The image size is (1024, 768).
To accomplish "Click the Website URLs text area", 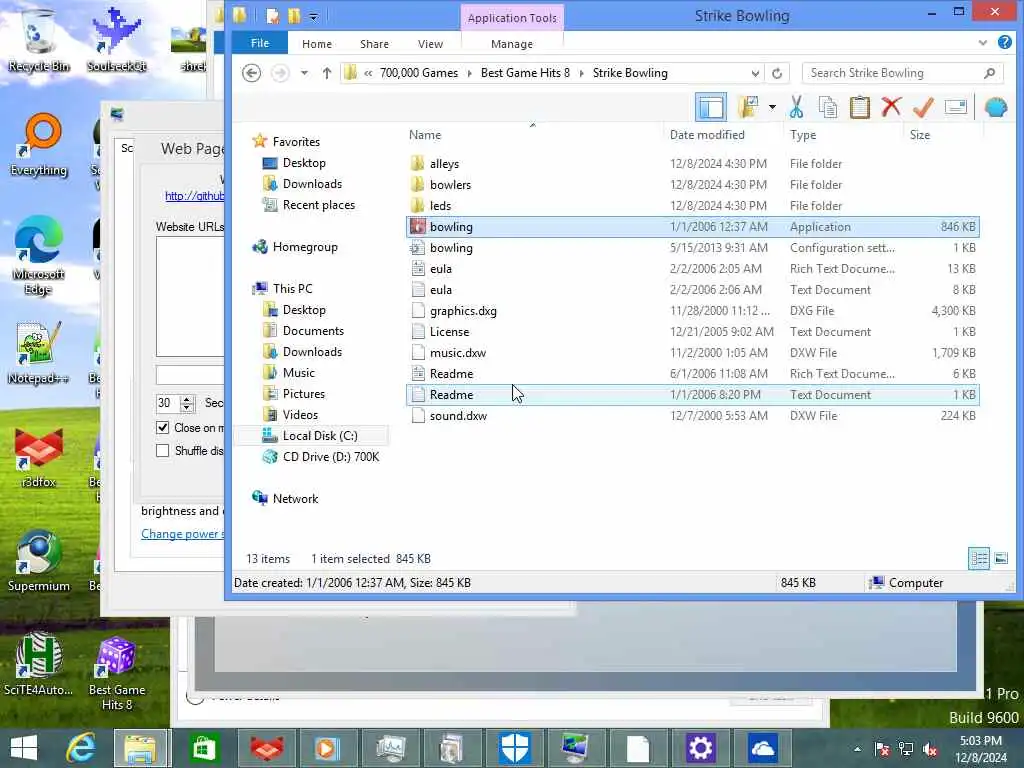I will (x=190, y=296).
